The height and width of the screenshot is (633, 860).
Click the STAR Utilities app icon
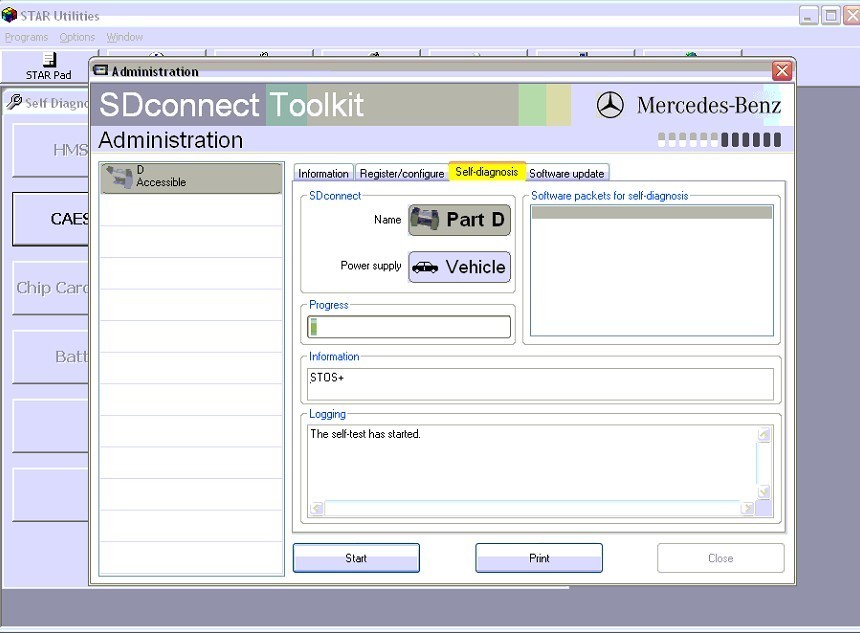point(9,15)
